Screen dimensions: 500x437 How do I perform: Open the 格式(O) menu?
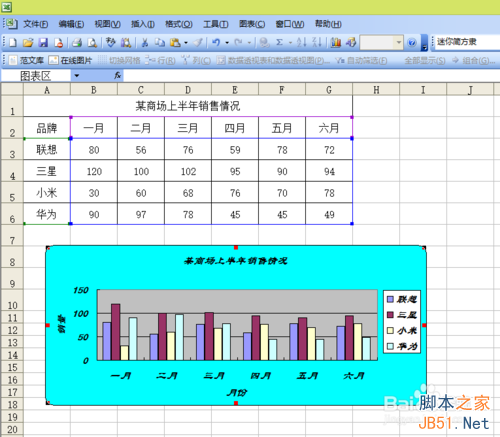(179, 24)
